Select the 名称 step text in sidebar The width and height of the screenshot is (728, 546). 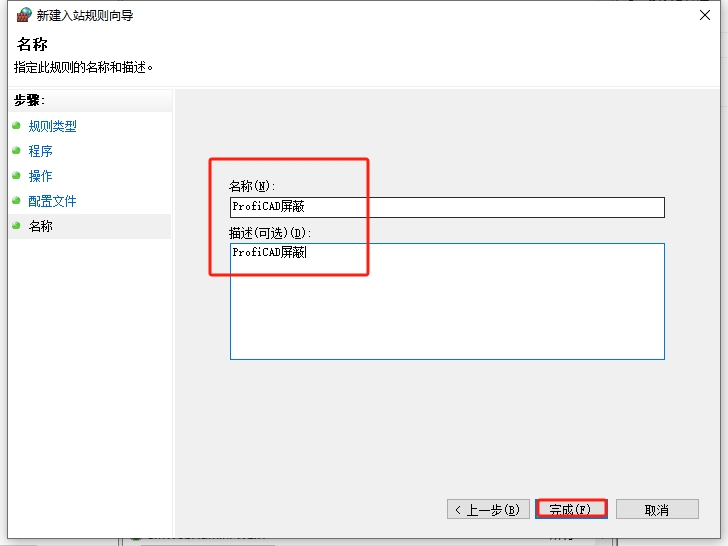point(40,226)
